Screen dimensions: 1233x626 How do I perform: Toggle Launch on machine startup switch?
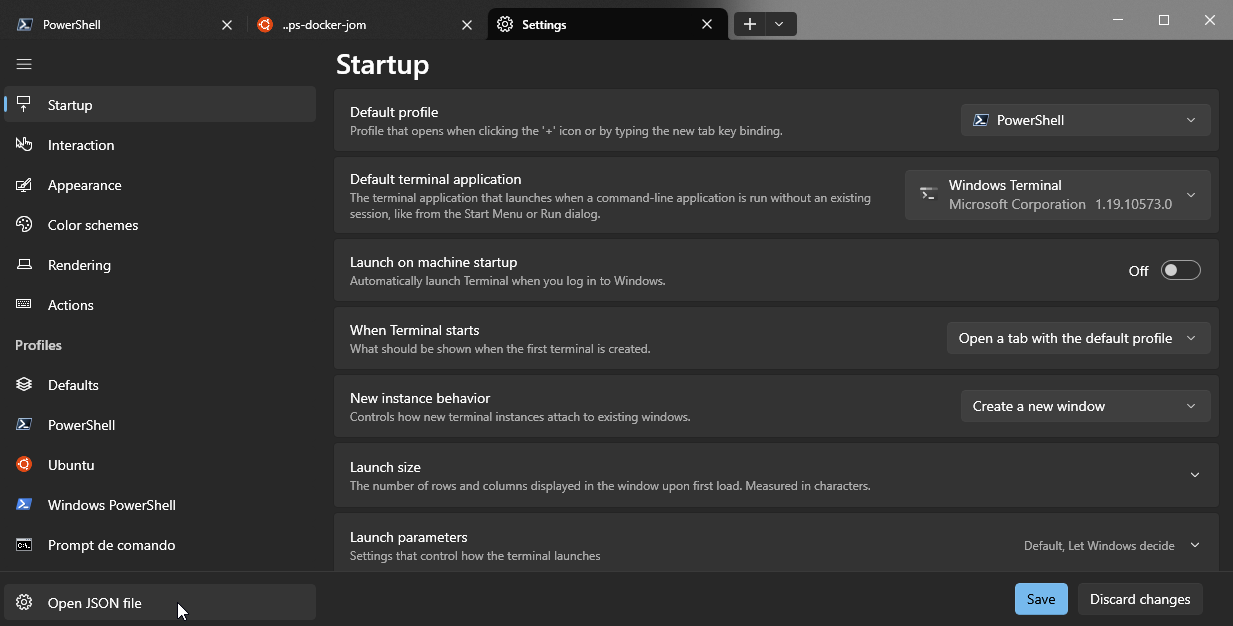(x=1180, y=271)
